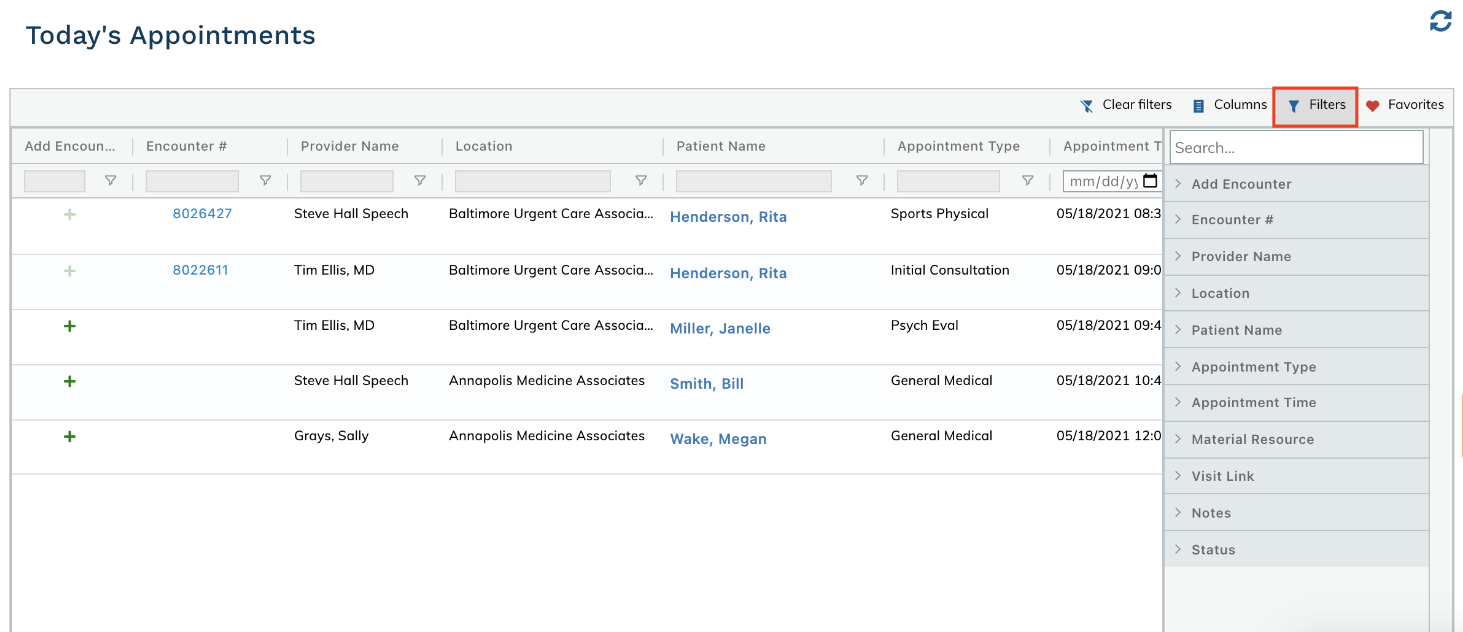Expand Patient Name filter group
1463x632 pixels.
[1179, 330]
